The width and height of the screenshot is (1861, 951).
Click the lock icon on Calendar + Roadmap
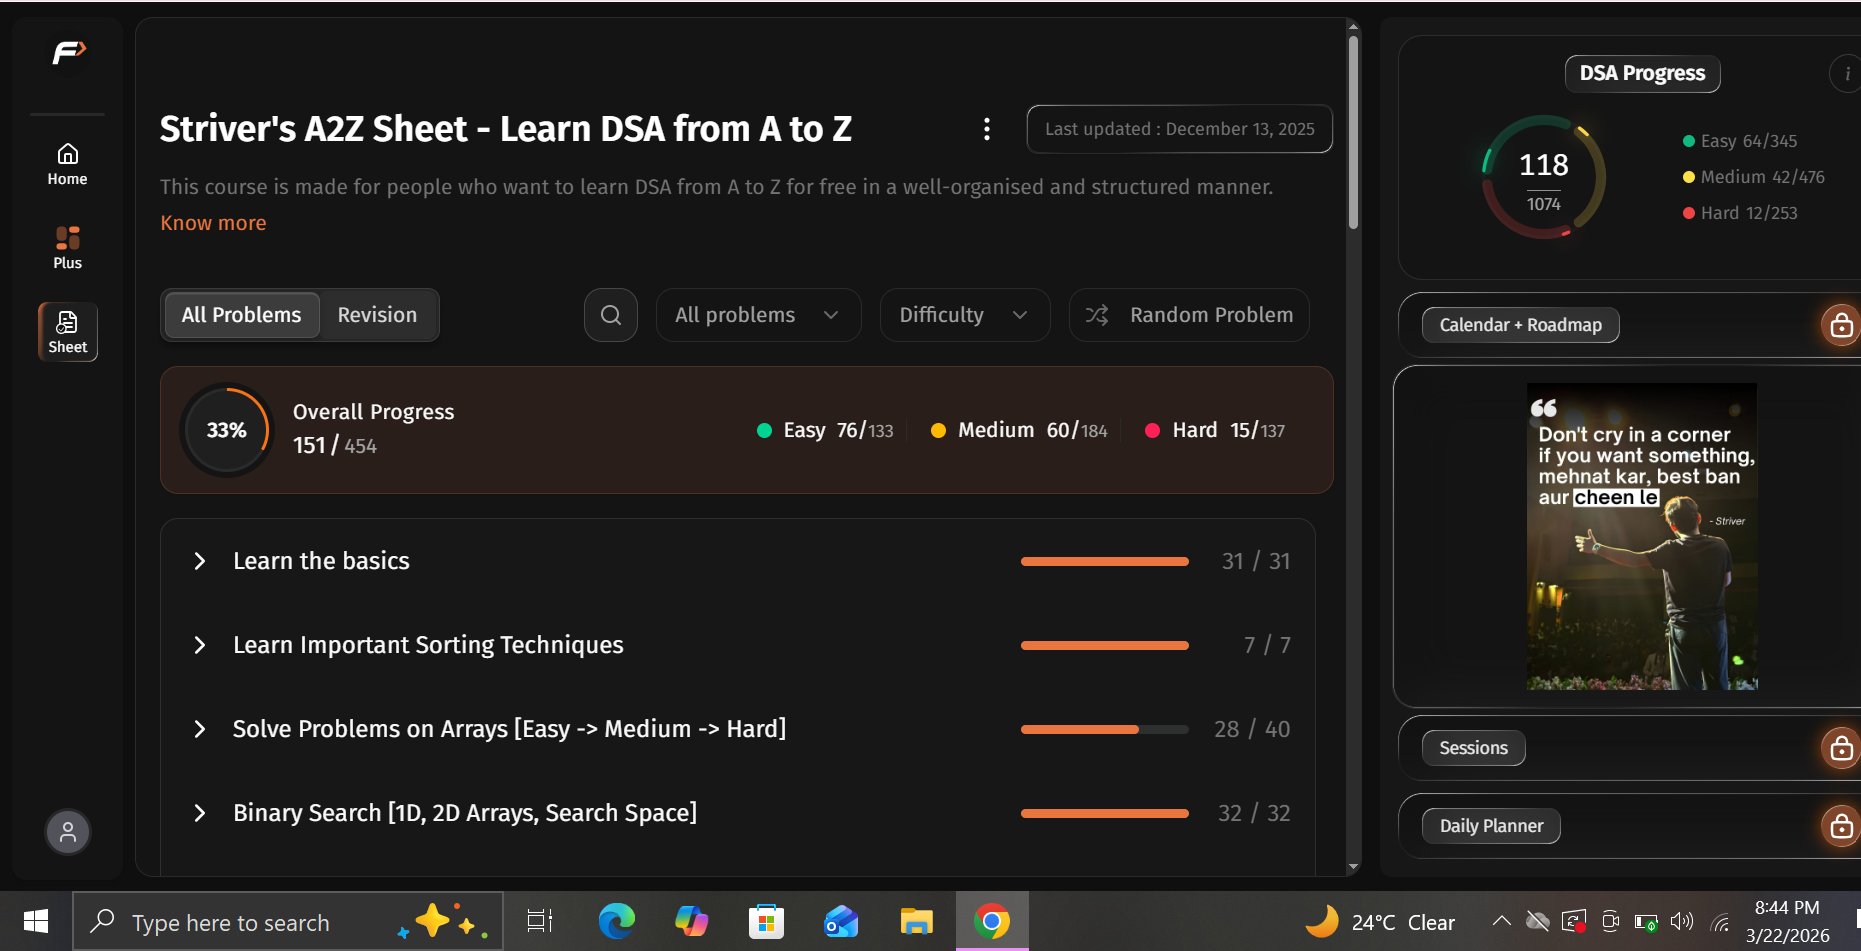coord(1842,326)
